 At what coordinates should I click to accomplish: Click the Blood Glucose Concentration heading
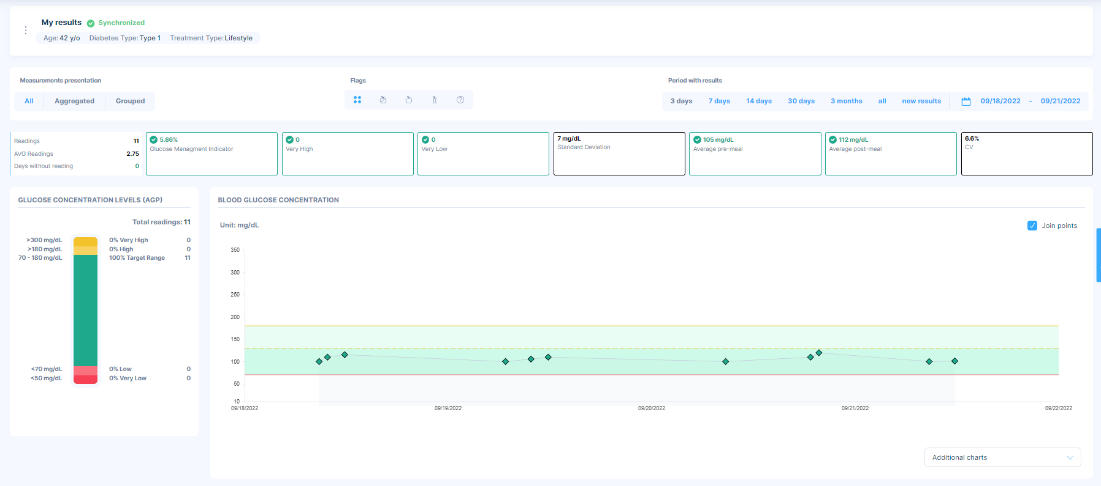[x=279, y=200]
